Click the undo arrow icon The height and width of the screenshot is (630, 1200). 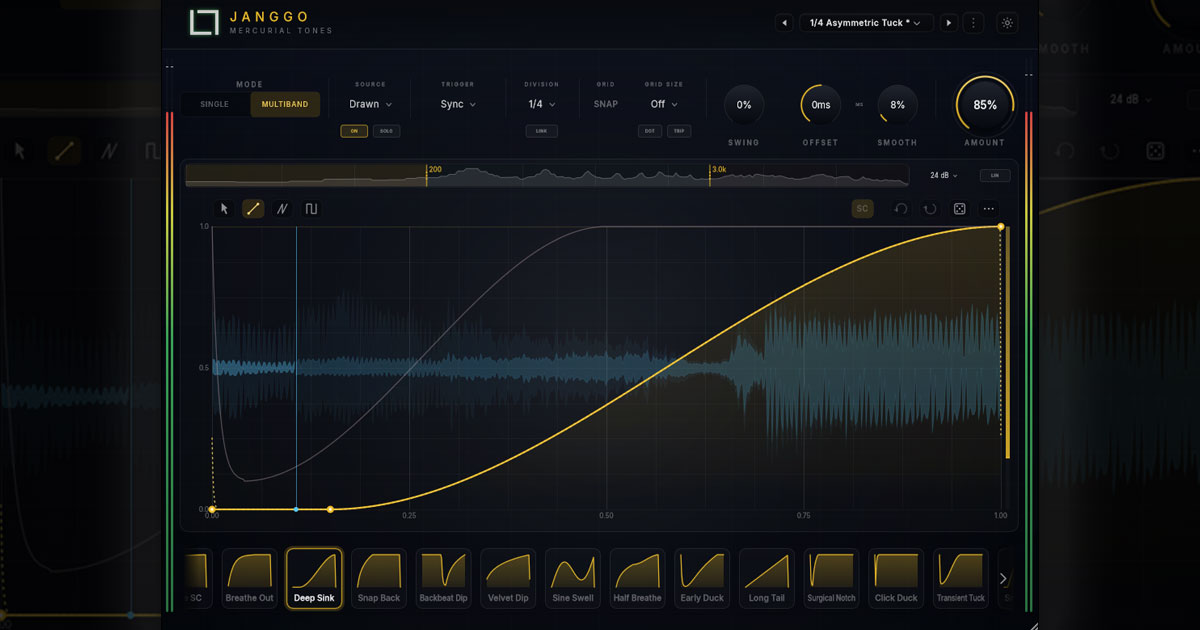(x=901, y=209)
